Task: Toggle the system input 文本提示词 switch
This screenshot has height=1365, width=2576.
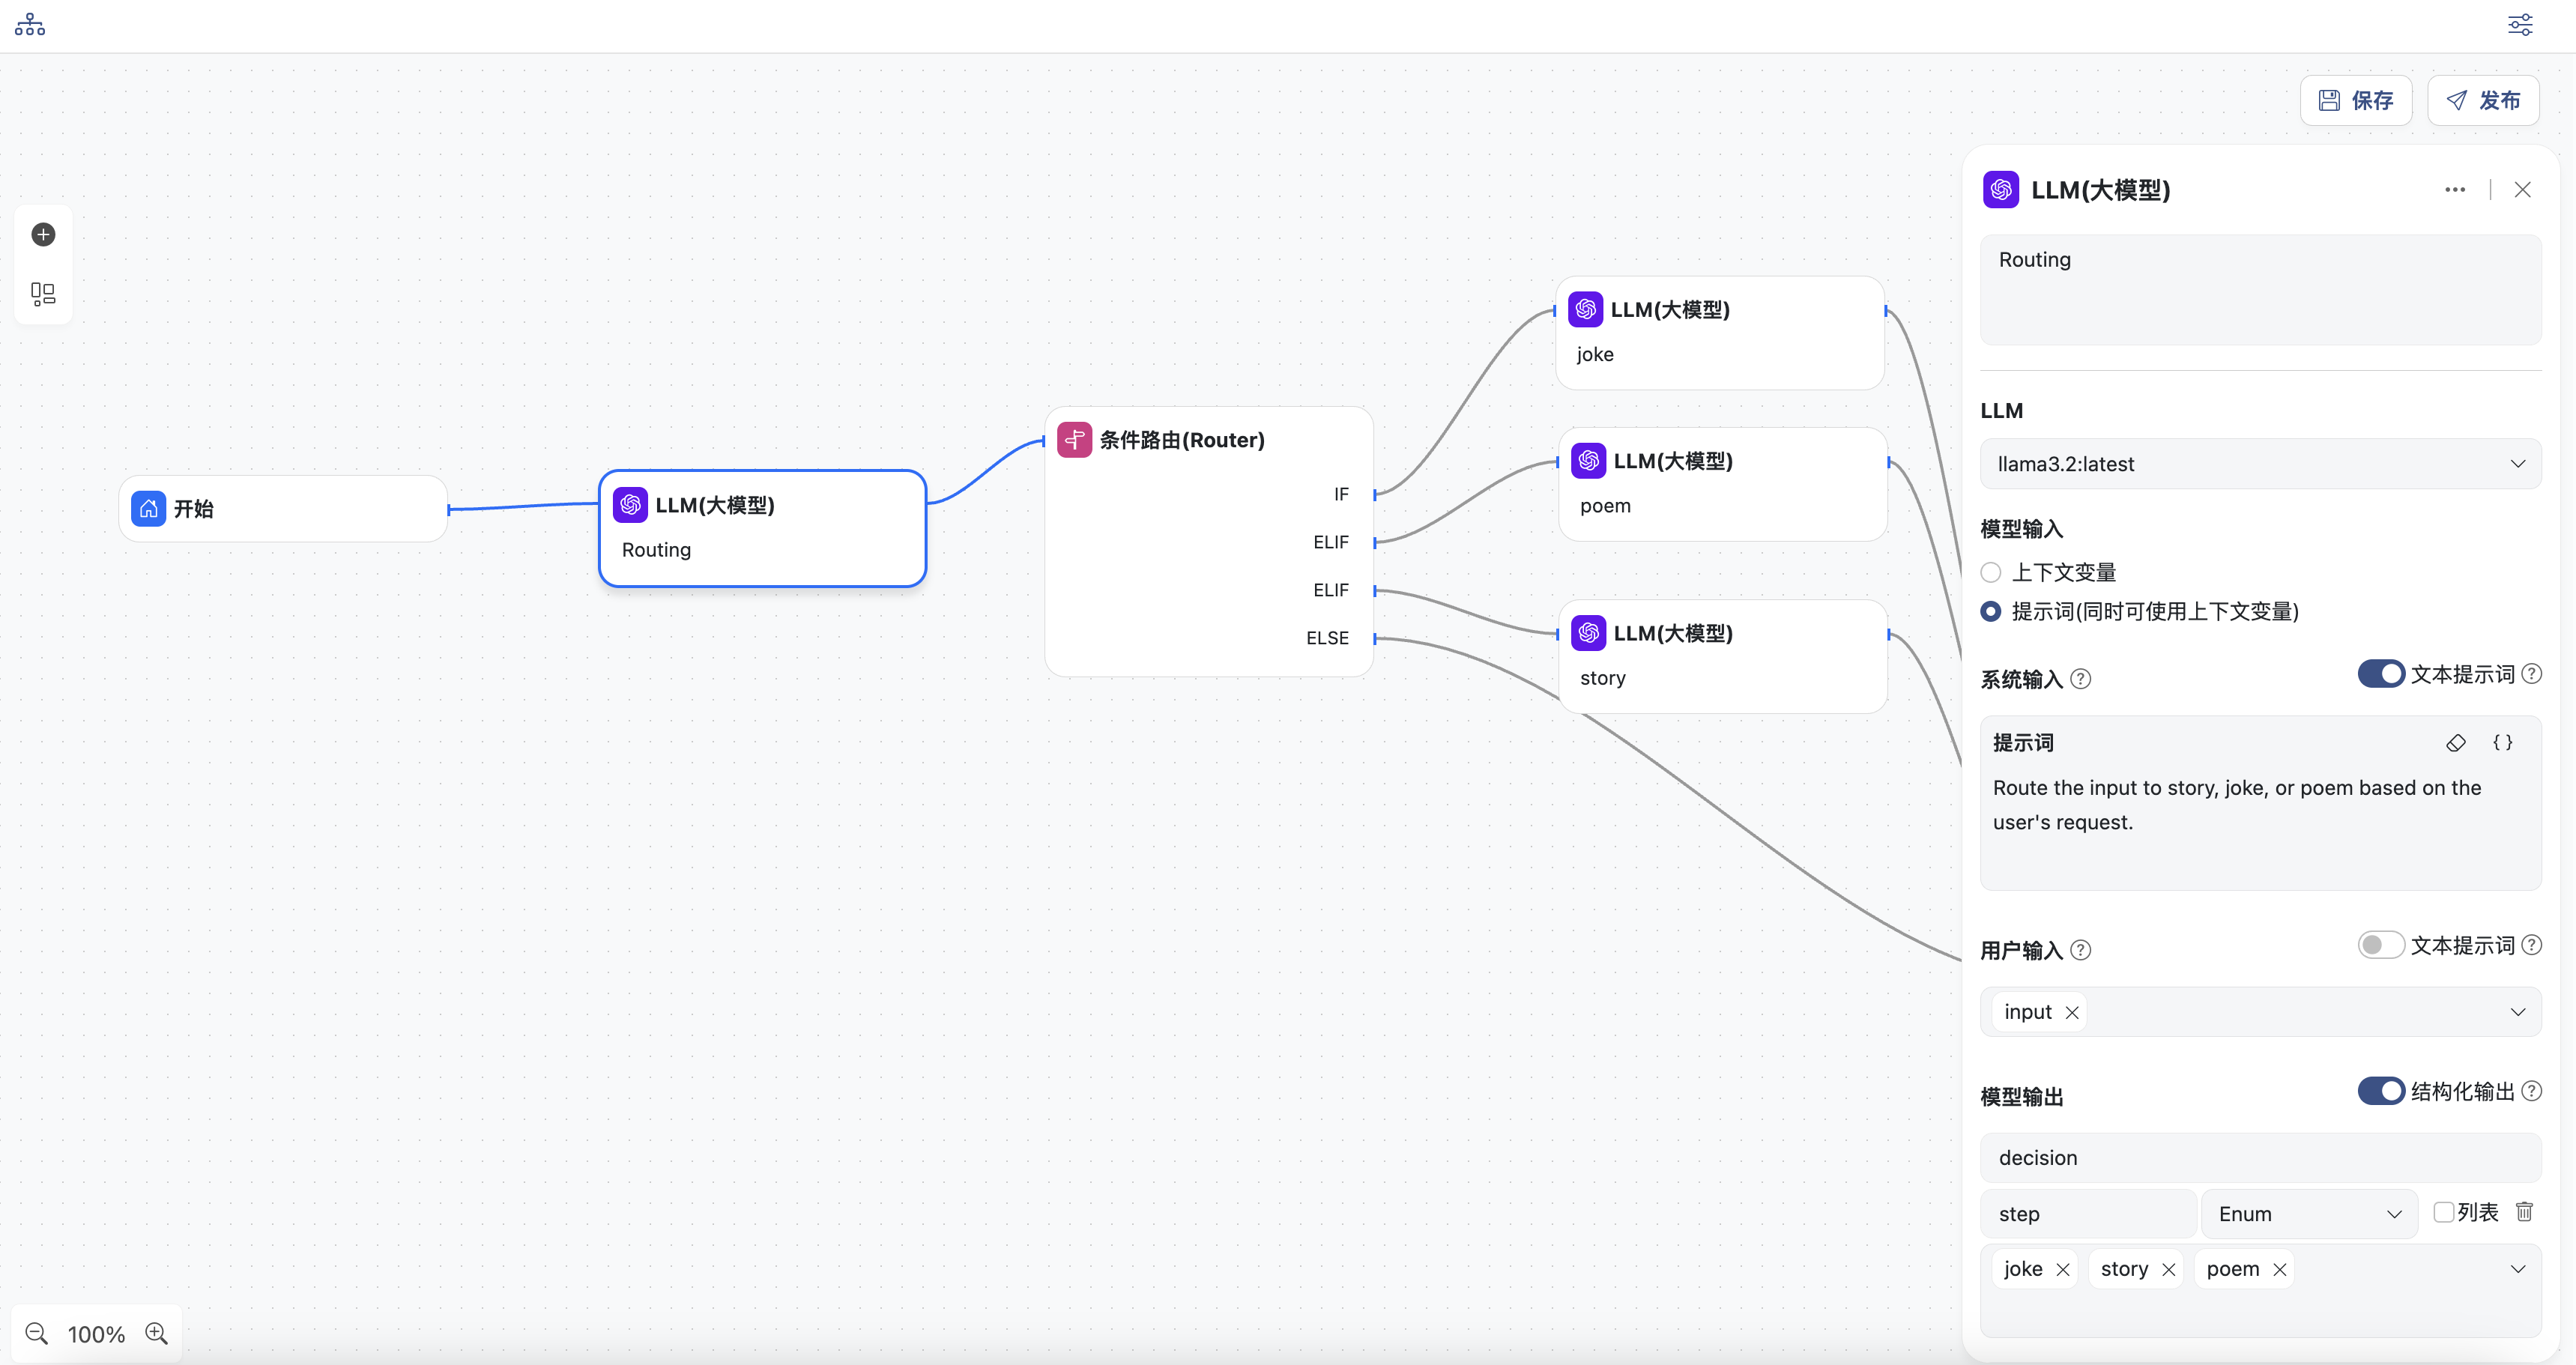Action: tap(2381, 674)
